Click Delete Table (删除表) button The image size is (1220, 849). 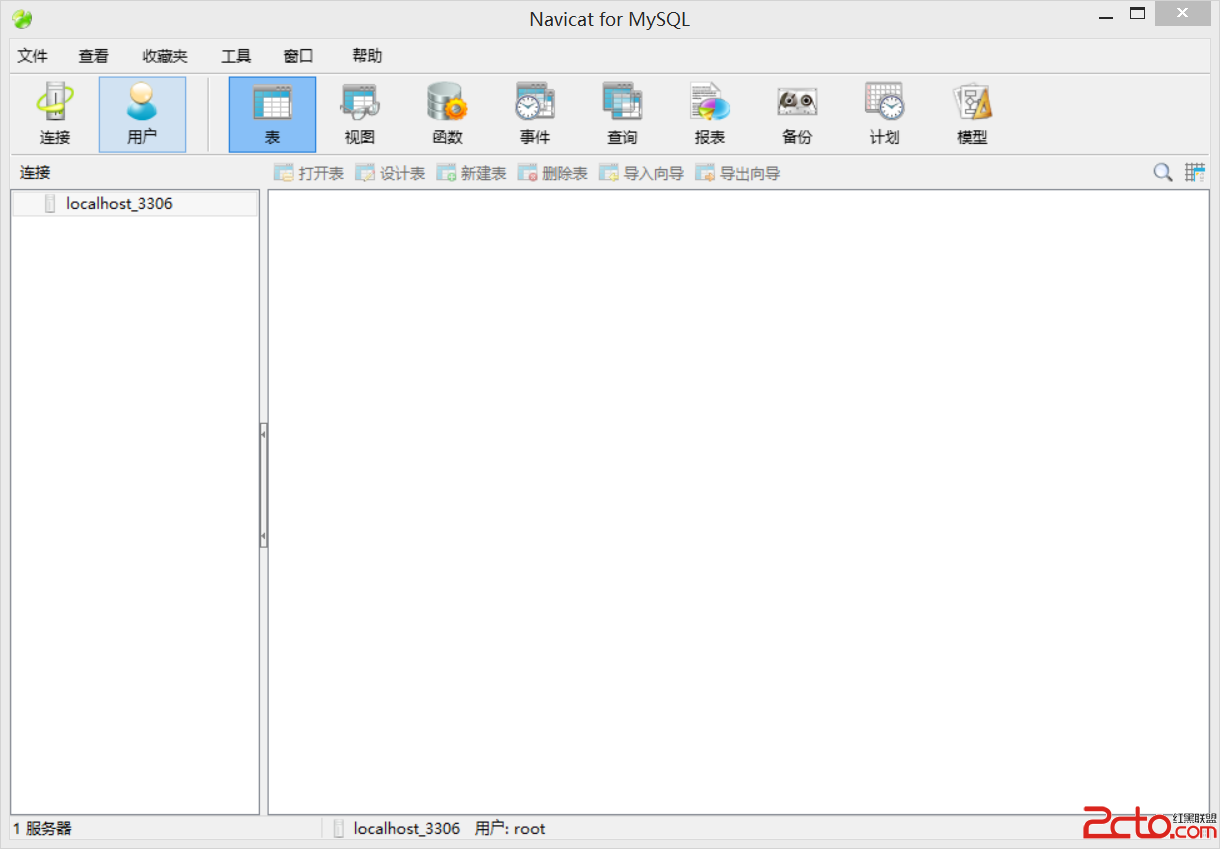[x=552, y=173]
